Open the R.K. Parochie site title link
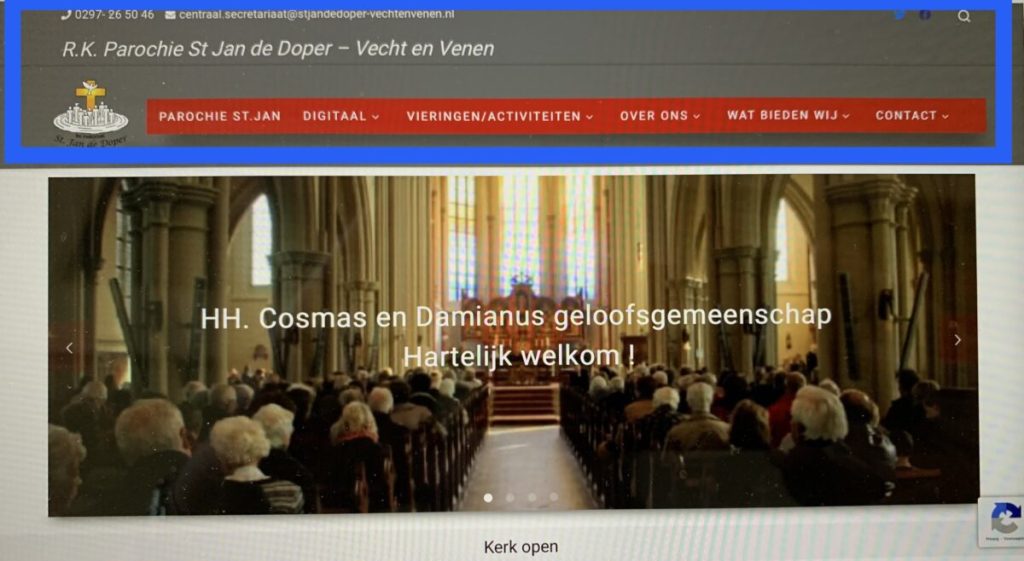The image size is (1024, 561). (278, 49)
